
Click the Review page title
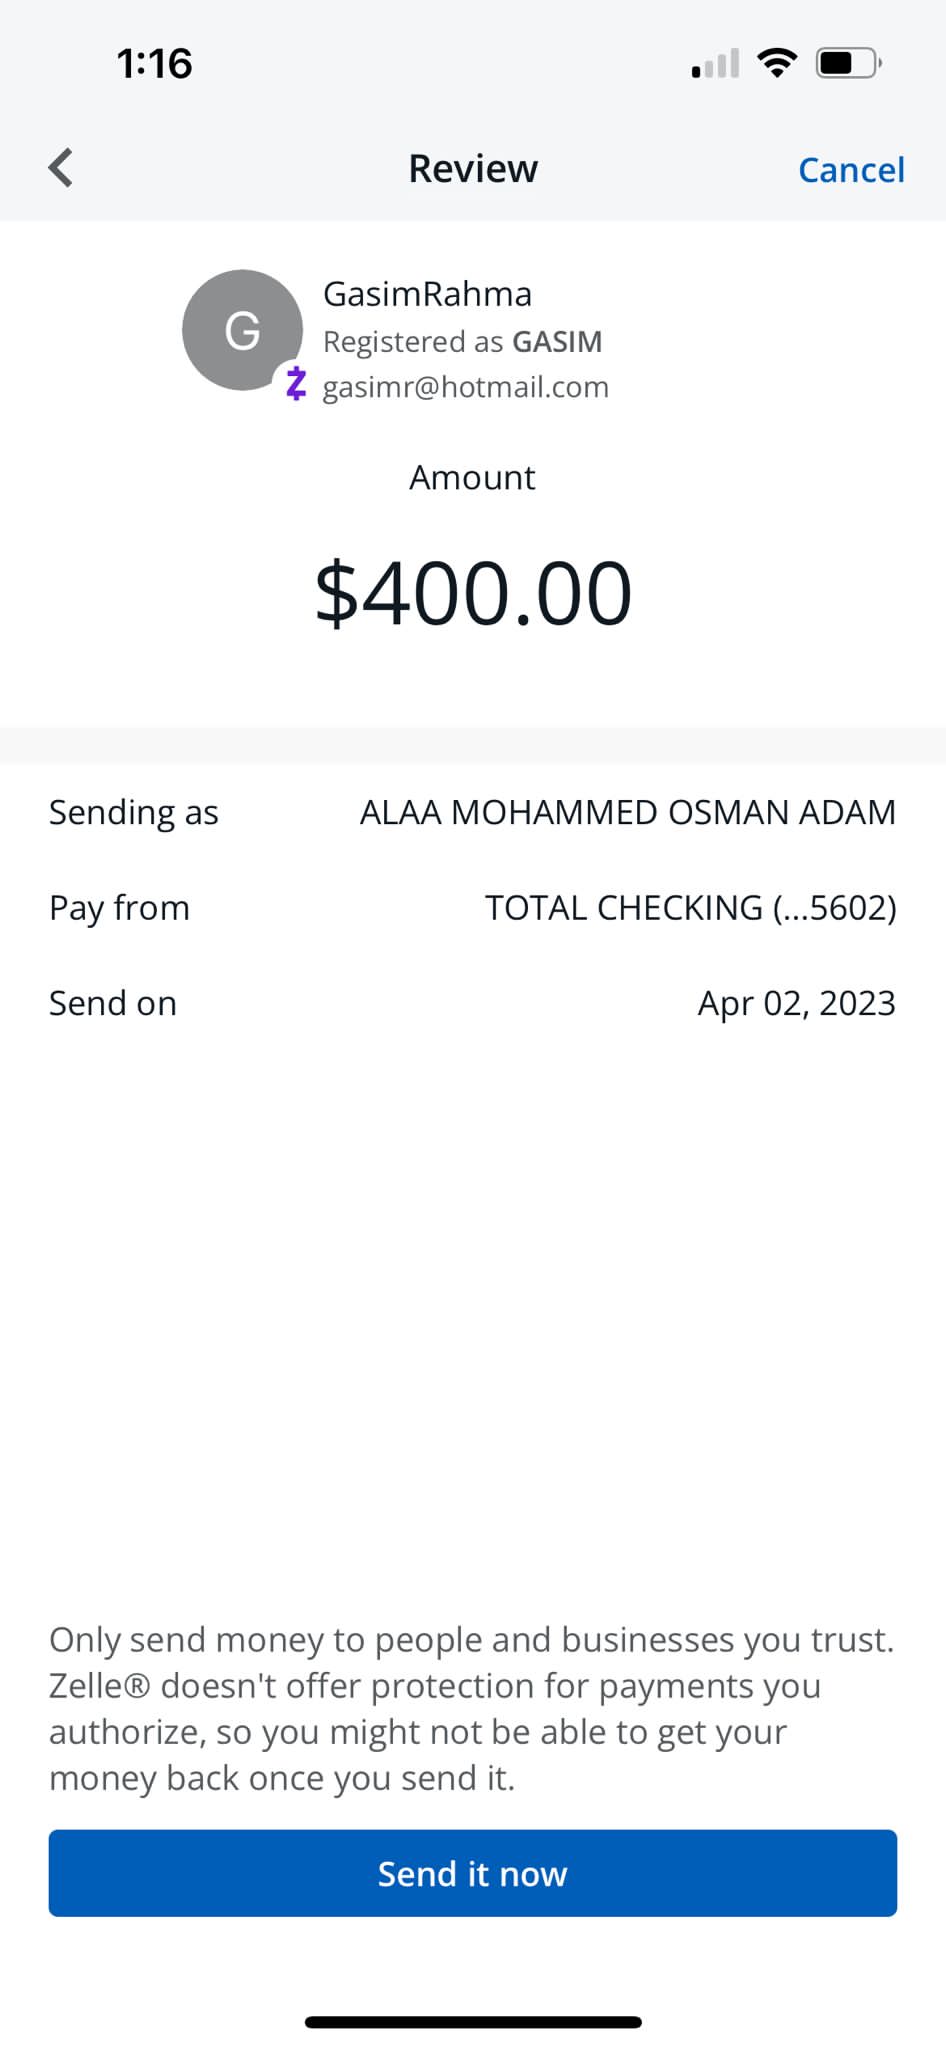pyautogui.click(x=473, y=169)
